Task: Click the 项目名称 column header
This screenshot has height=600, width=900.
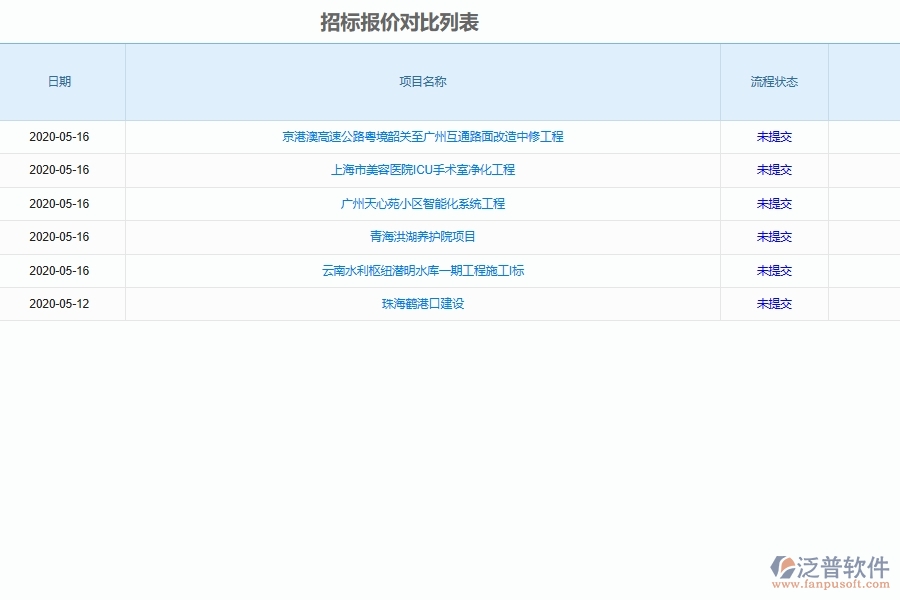Action: [422, 82]
